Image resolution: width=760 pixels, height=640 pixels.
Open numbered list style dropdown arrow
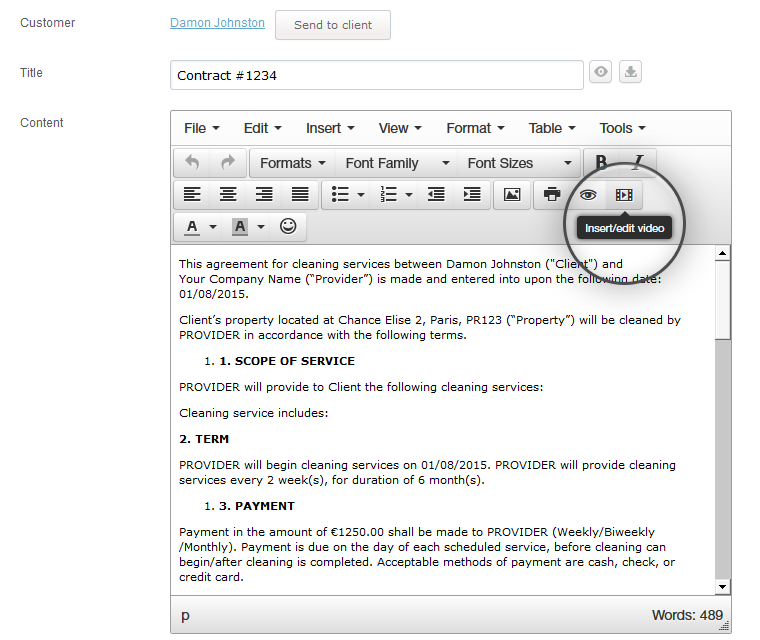(x=409, y=195)
